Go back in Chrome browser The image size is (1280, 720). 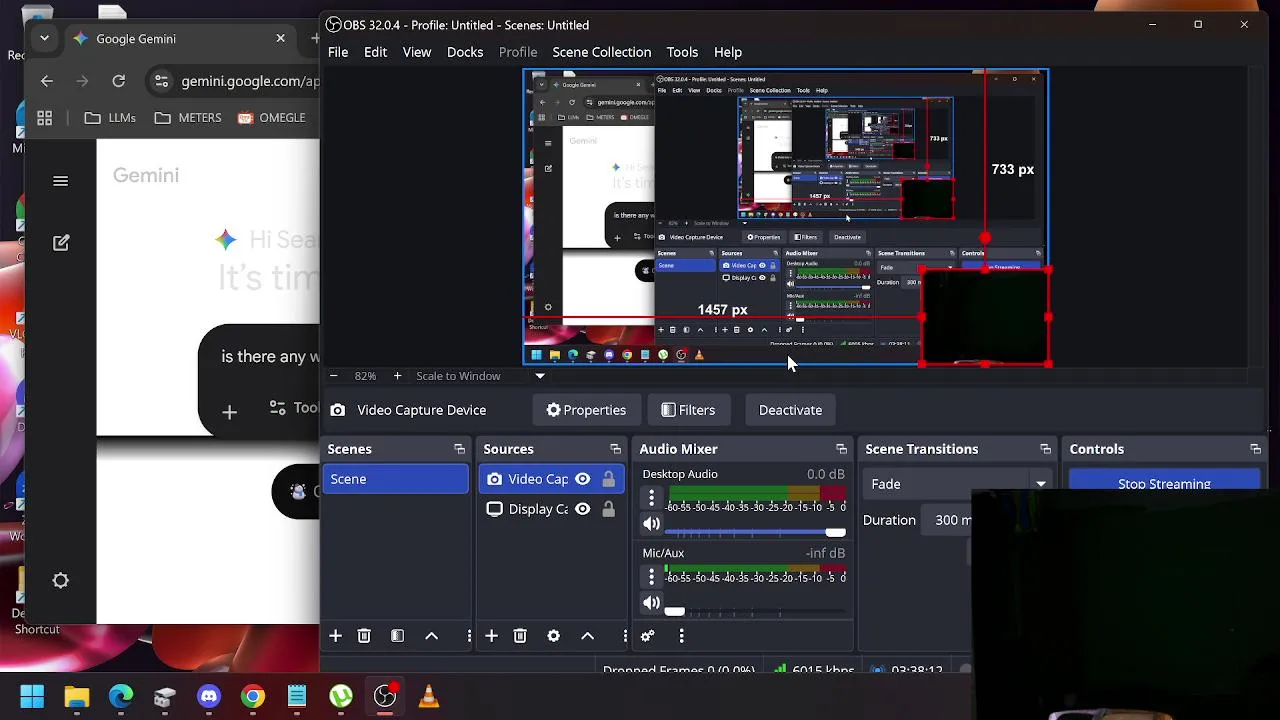point(47,81)
